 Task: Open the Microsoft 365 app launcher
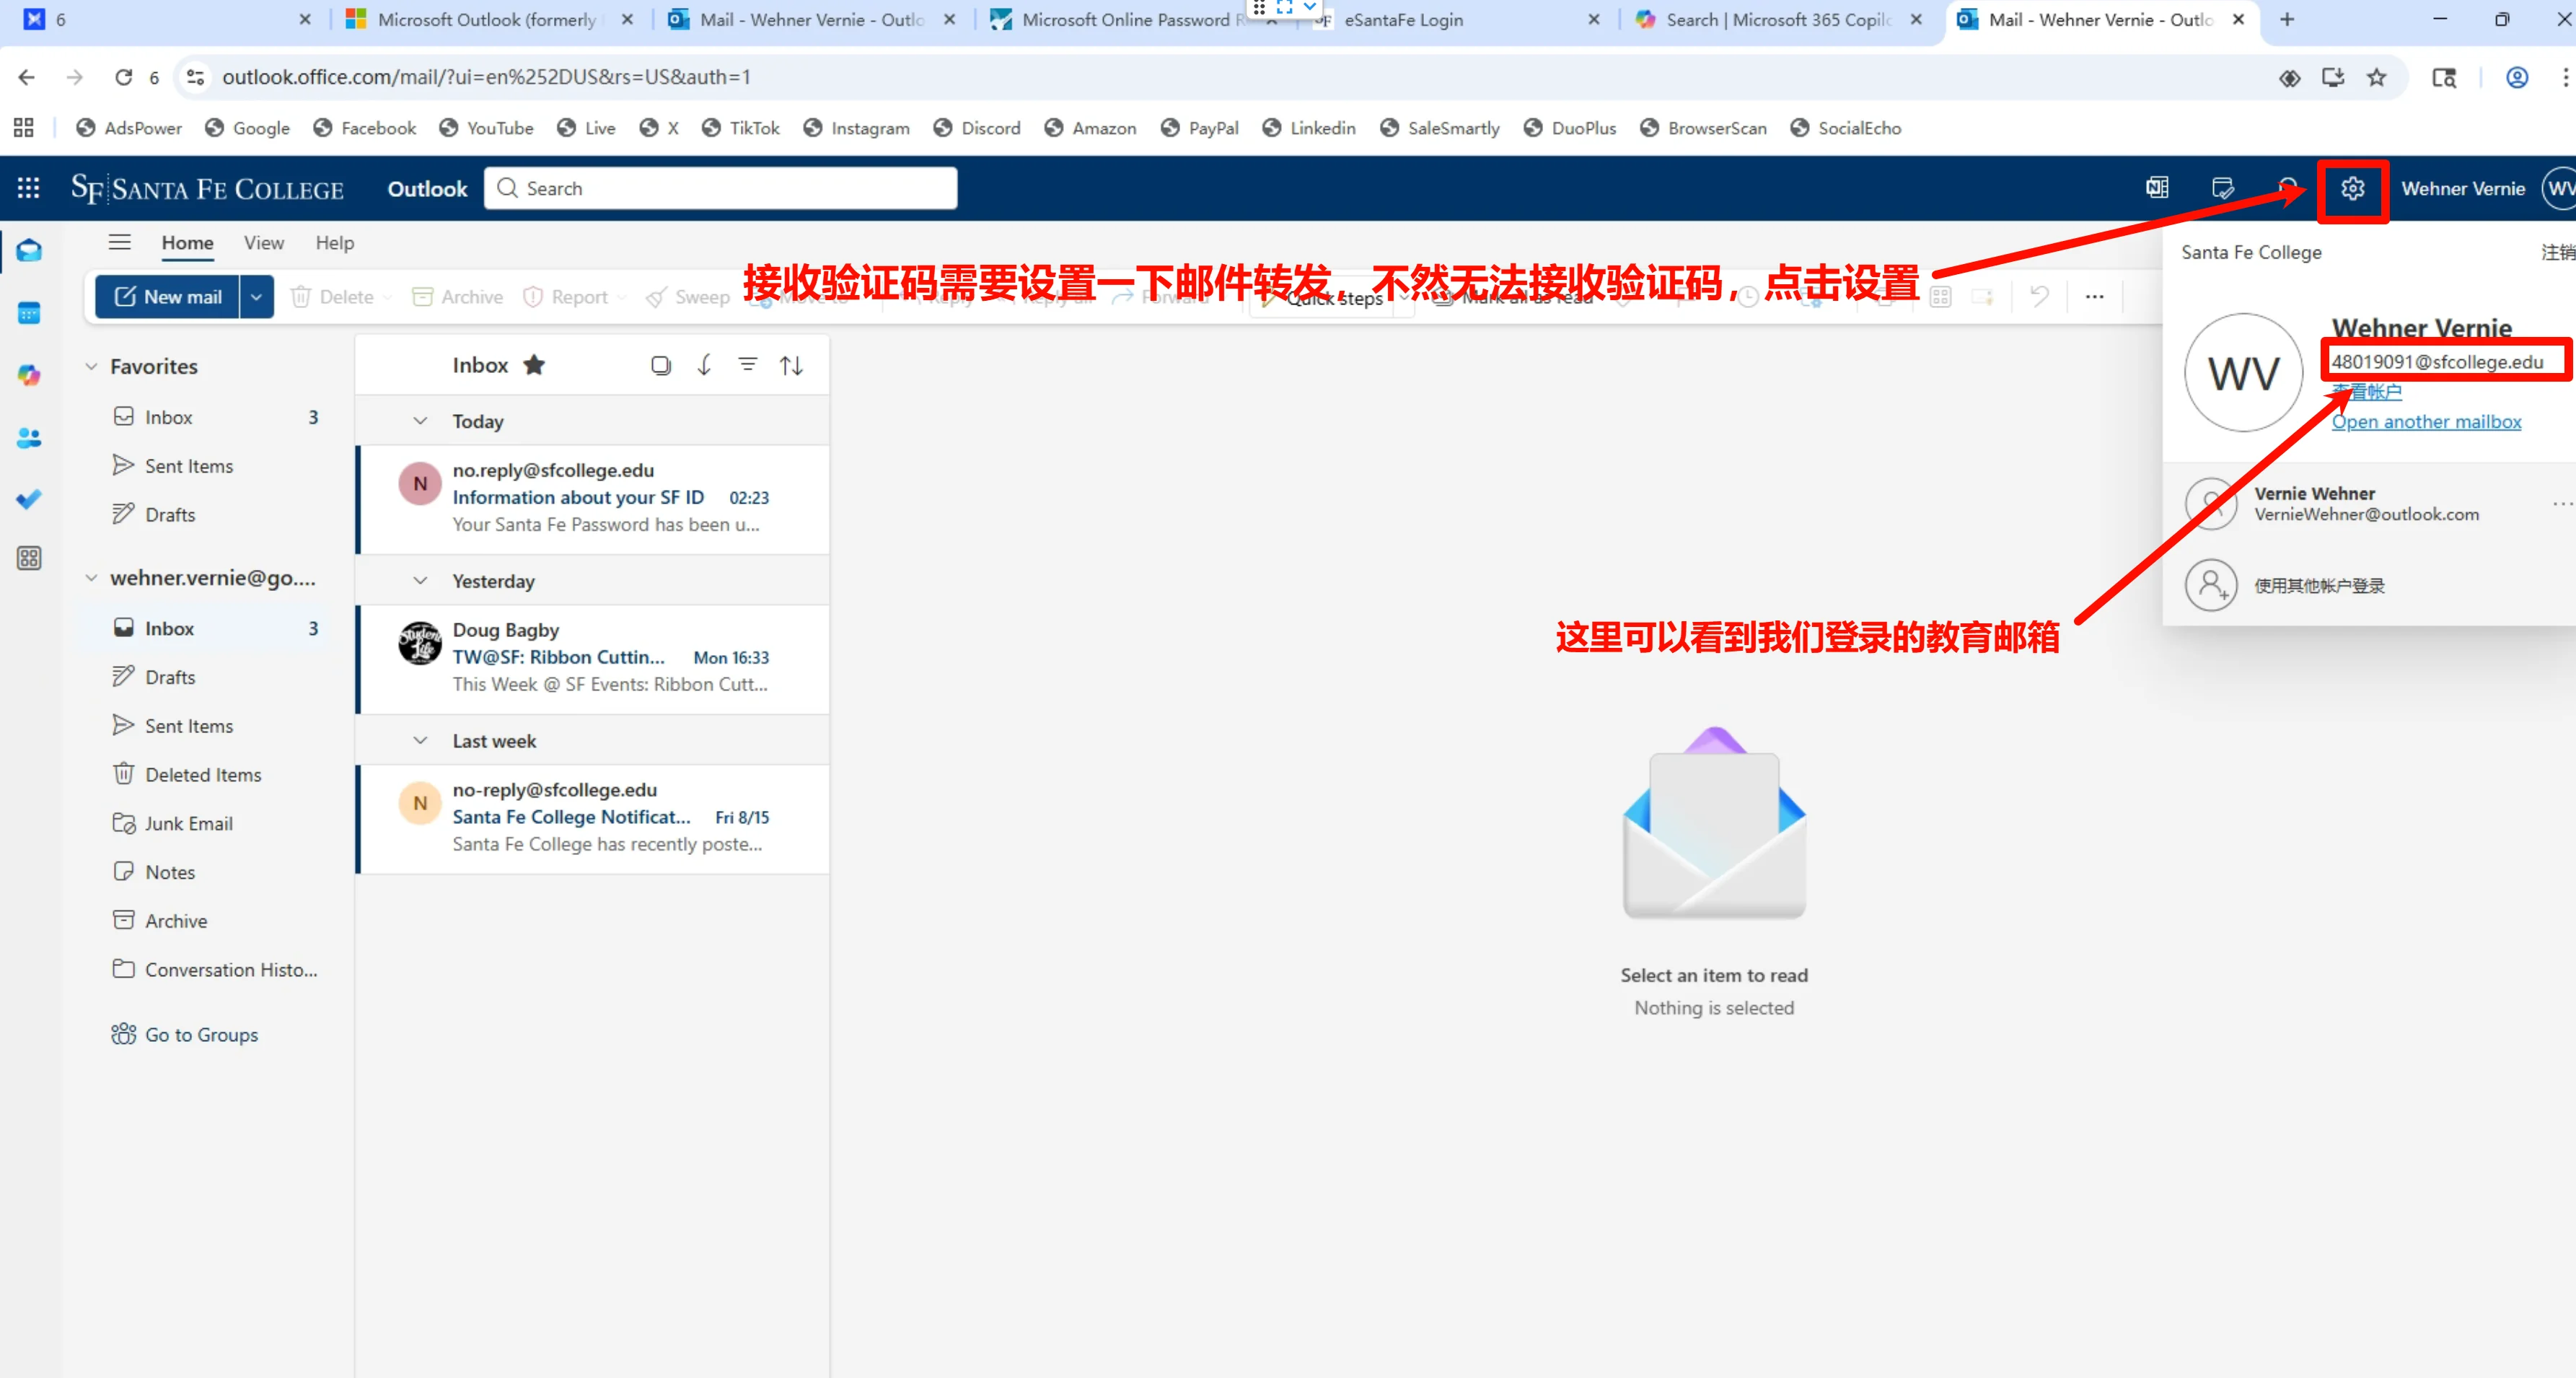pos(28,188)
